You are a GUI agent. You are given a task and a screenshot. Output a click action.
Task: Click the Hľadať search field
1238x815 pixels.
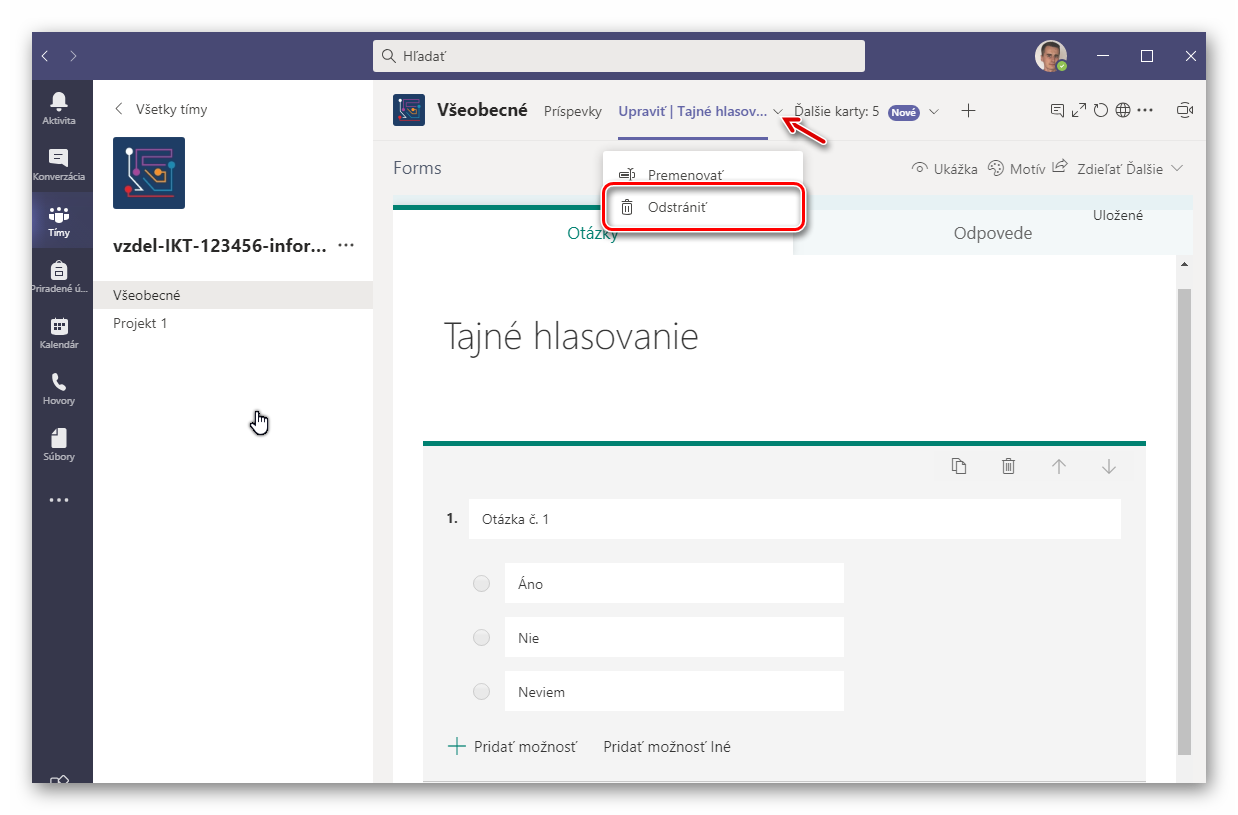pos(620,56)
